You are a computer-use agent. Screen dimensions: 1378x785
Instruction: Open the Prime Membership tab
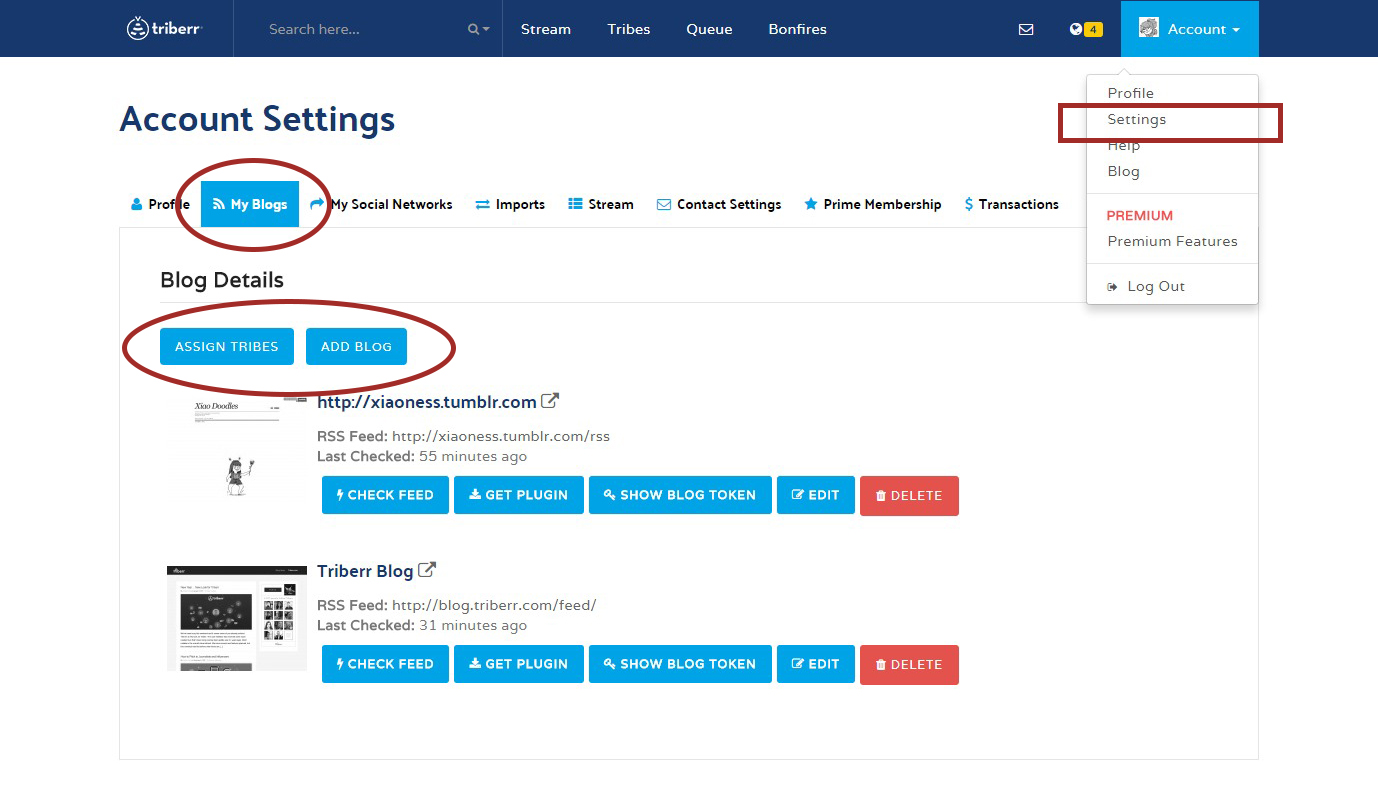873,204
